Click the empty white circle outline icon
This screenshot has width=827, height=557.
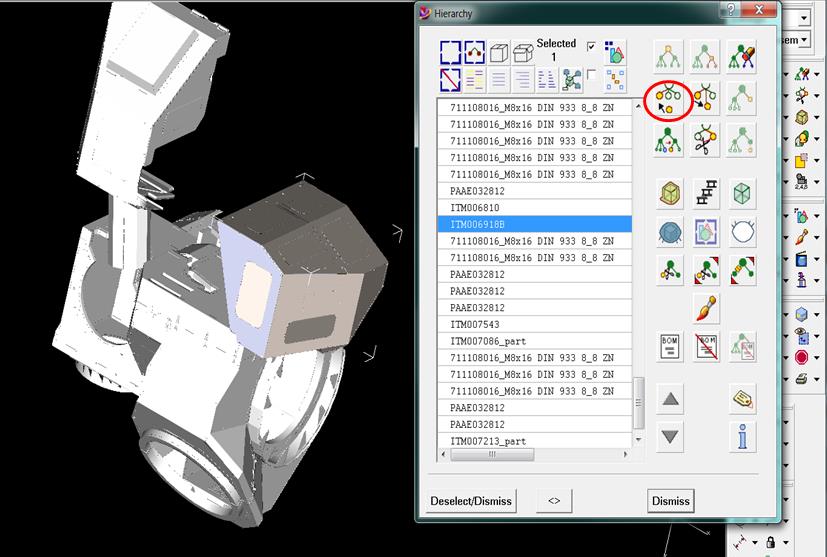tap(742, 232)
